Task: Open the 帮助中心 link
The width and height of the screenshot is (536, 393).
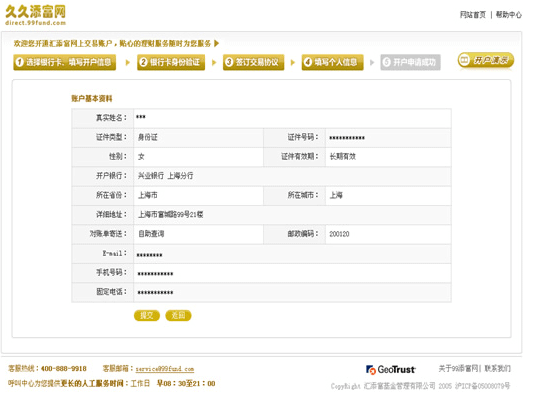Action: [509, 15]
